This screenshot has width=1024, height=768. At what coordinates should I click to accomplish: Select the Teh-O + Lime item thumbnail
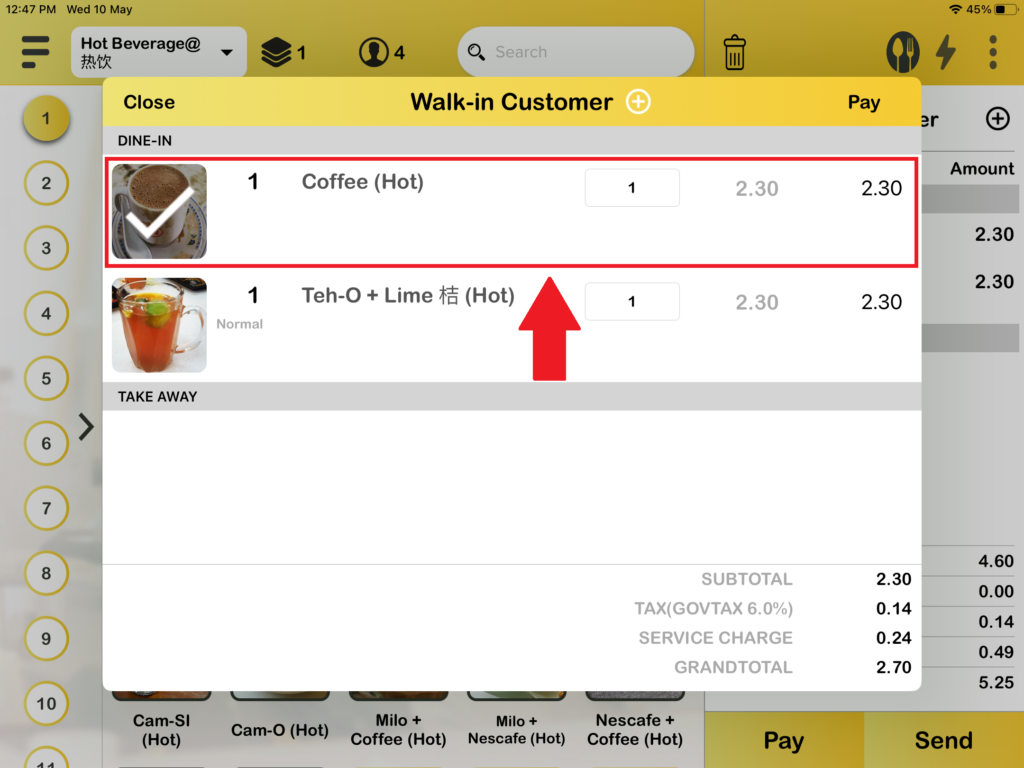(x=159, y=325)
